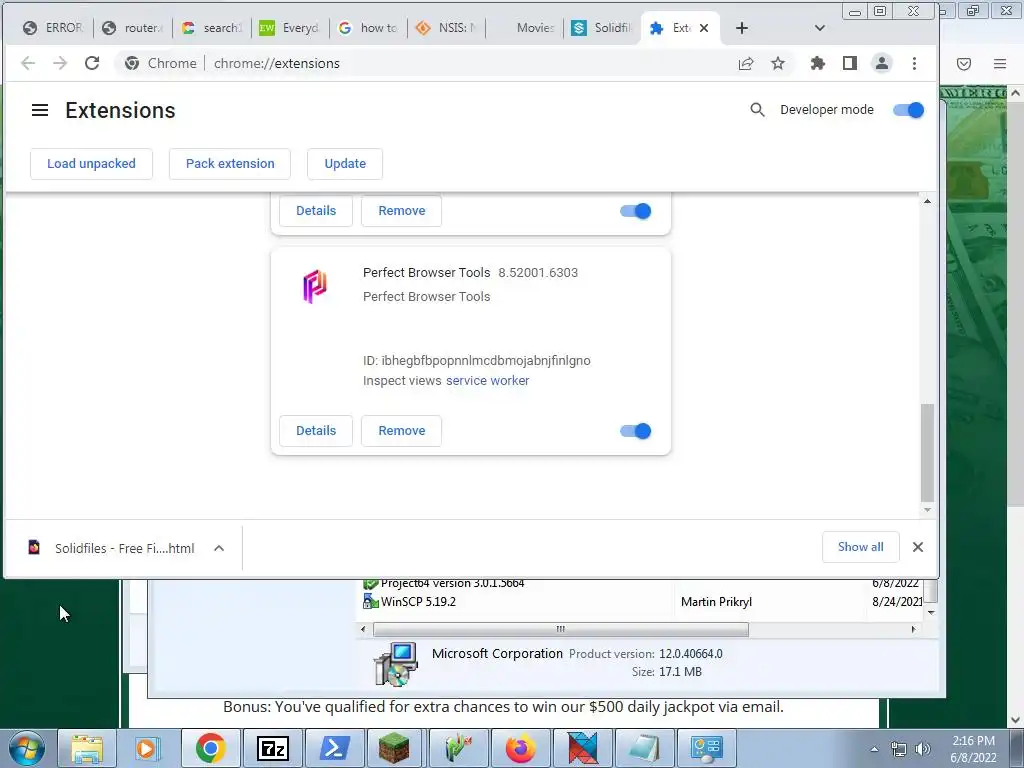Search extensions with the magnifier icon
Image resolution: width=1024 pixels, height=768 pixels.
757,110
